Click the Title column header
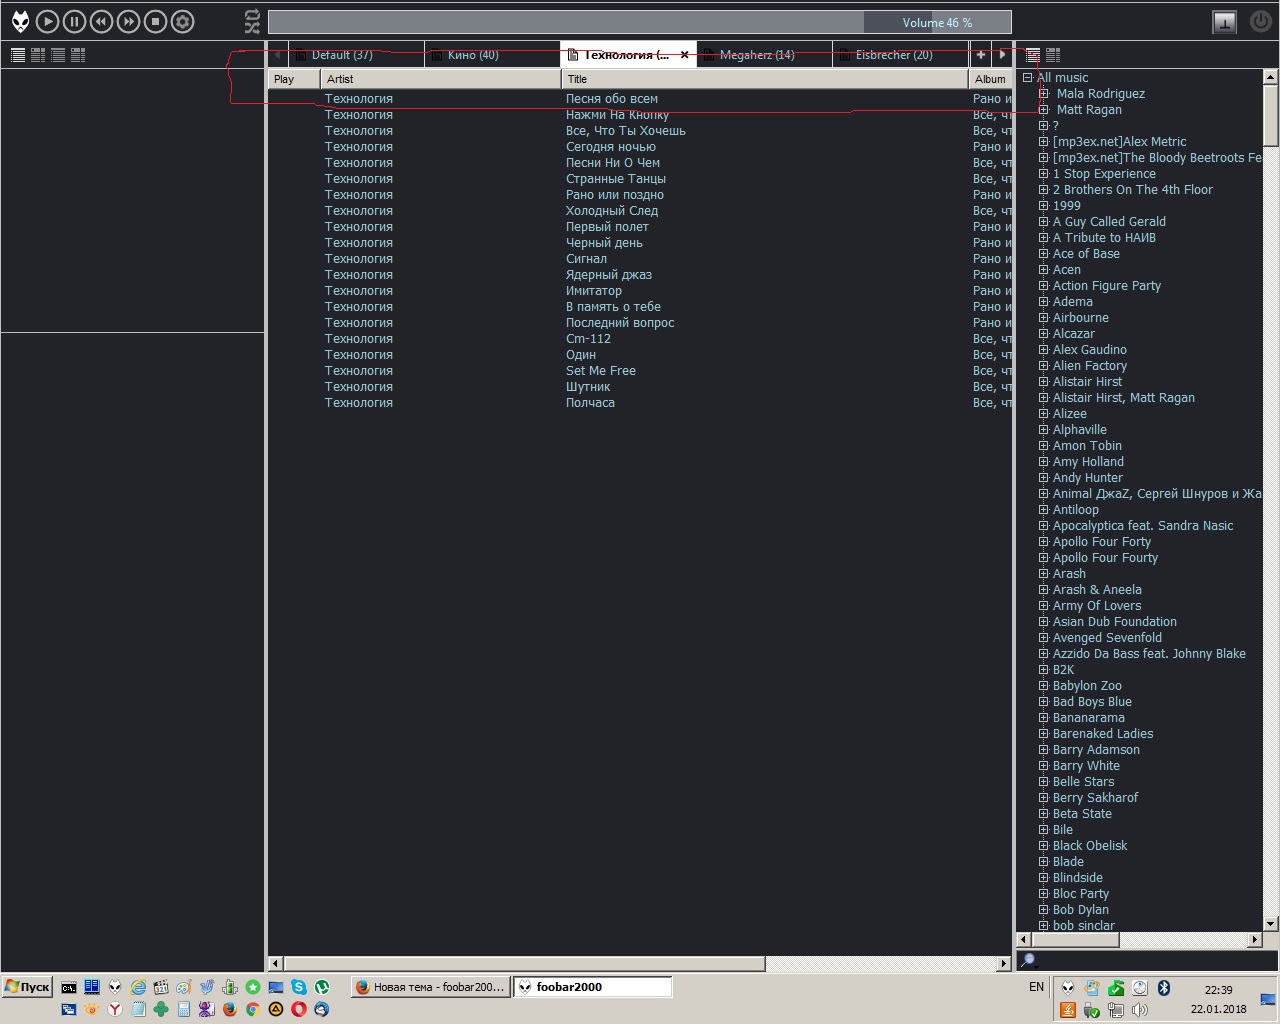 click(x=764, y=79)
